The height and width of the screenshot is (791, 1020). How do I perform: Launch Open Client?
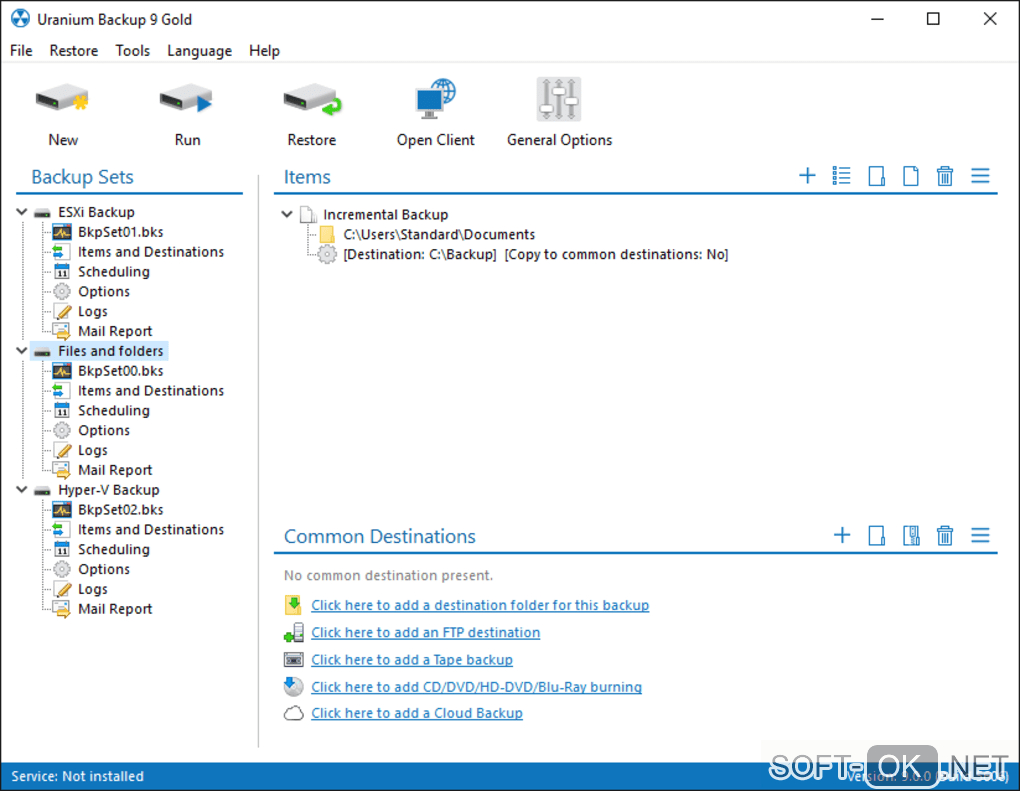(x=436, y=114)
